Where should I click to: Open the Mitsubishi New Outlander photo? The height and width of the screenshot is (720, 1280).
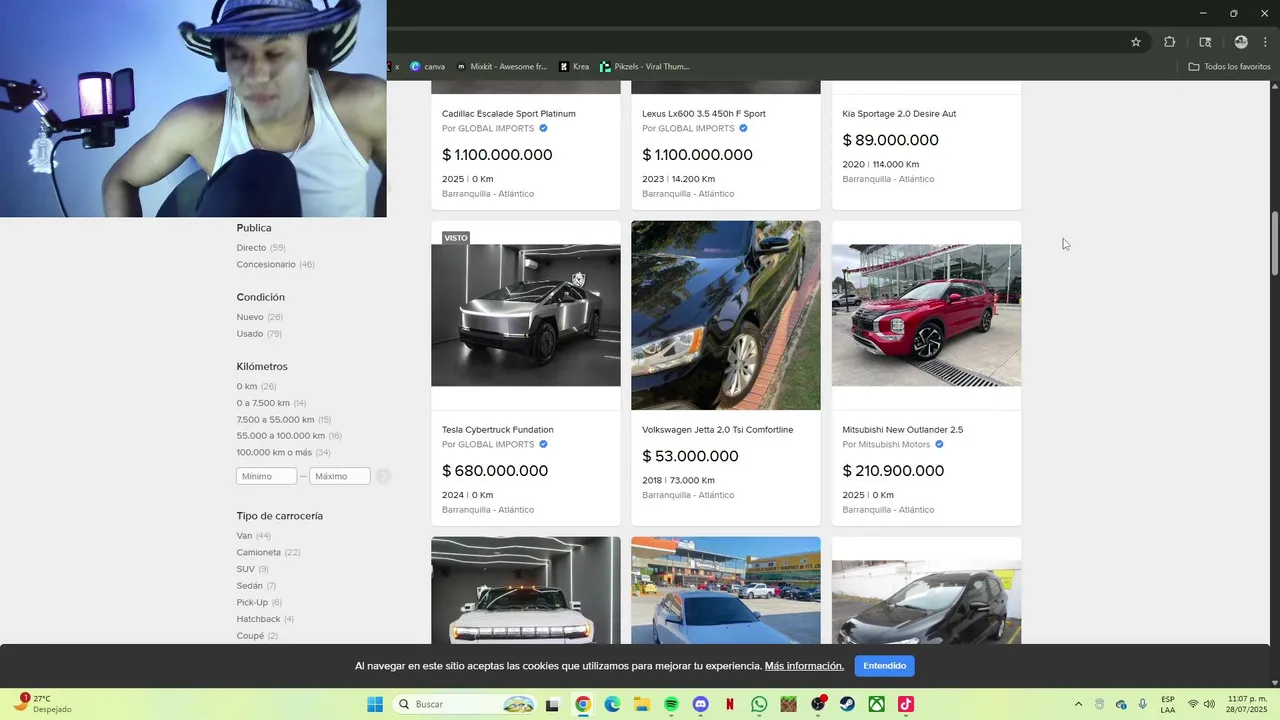tap(927, 315)
